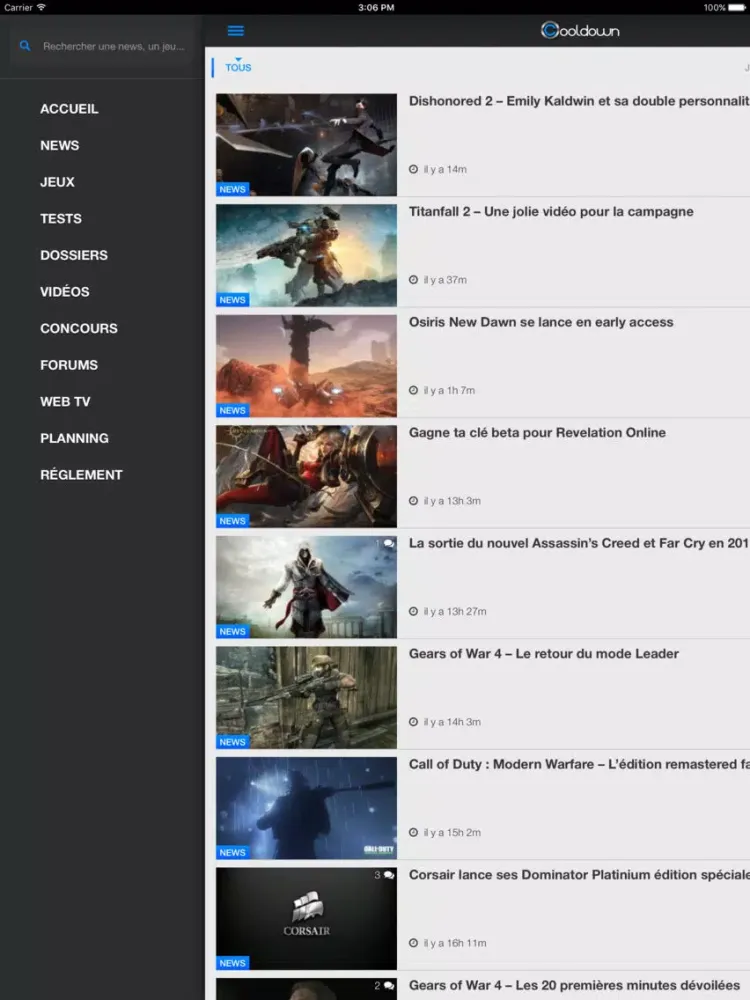Open 'La sortie du nouvel Assassin's Creed' article
This screenshot has width=750, height=1000.
tap(579, 543)
